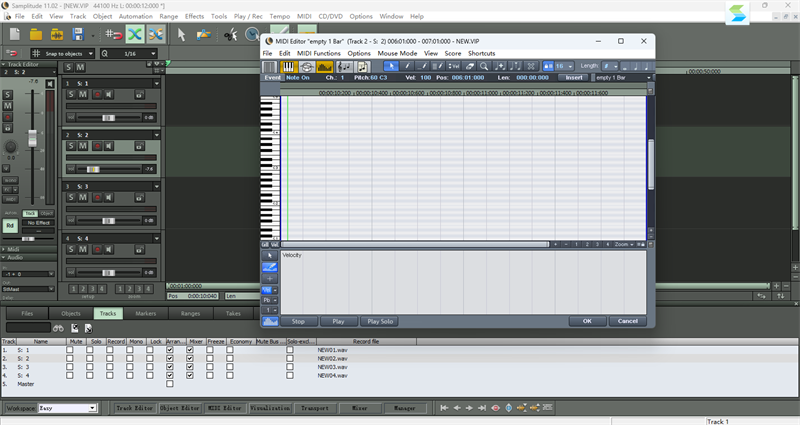Select the arrow pointer tool in main toolbar
This screenshot has width=800, height=425.
[182, 34]
